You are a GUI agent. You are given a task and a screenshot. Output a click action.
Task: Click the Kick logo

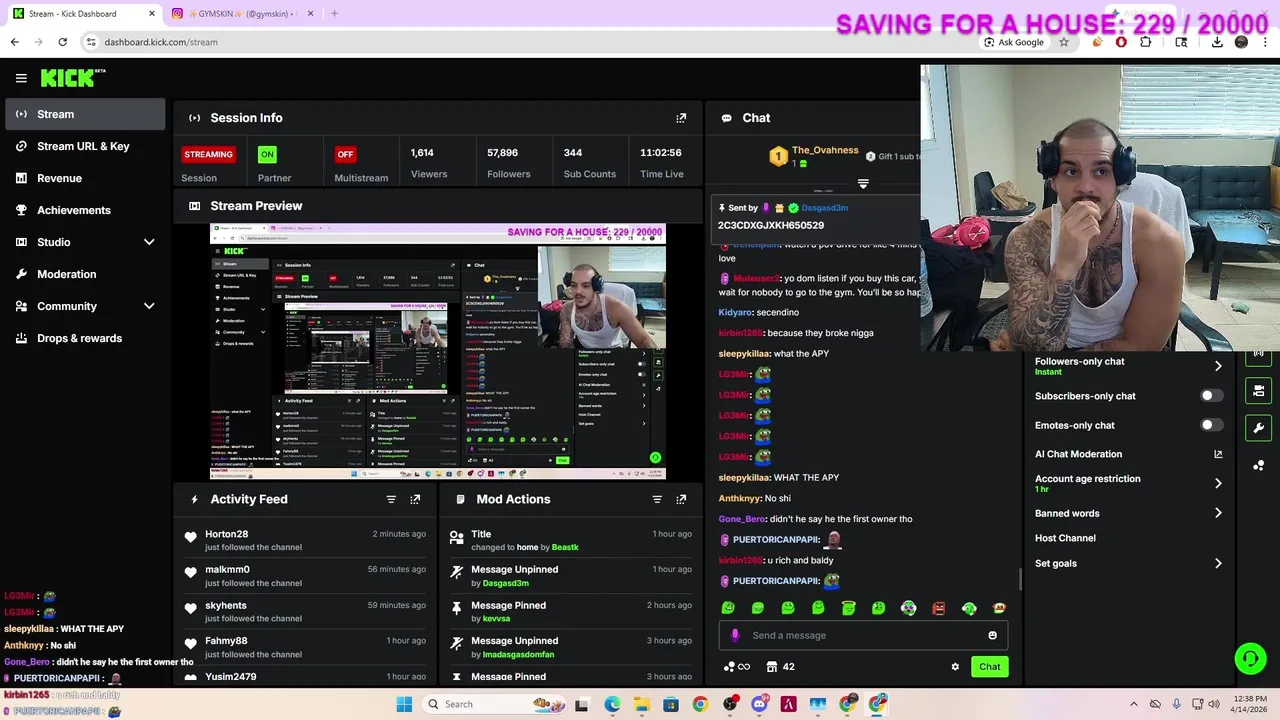pyautogui.click(x=72, y=78)
